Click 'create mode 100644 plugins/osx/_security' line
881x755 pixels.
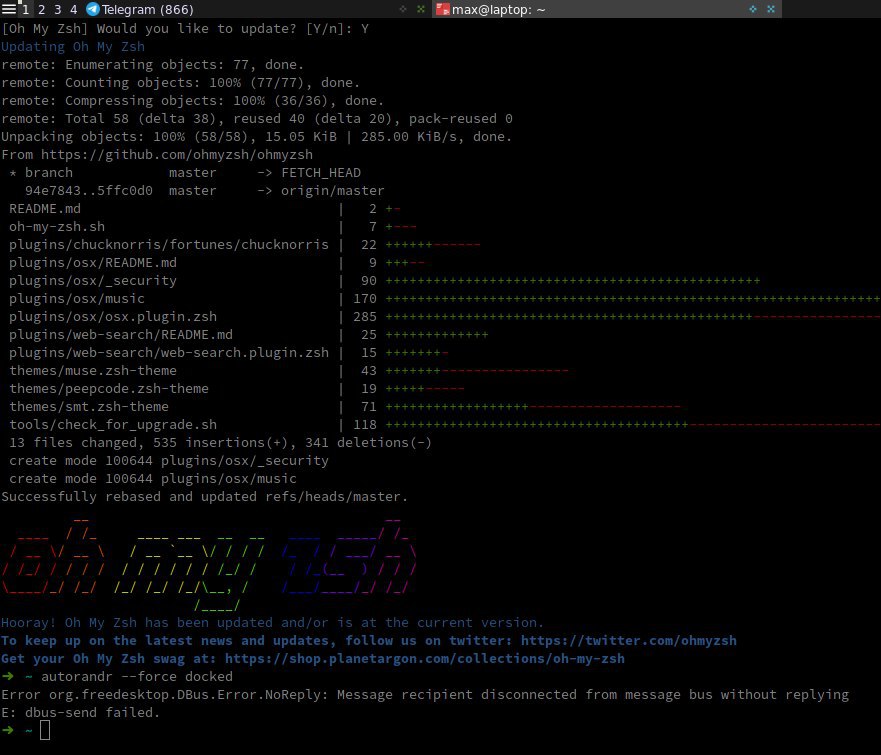(169, 460)
